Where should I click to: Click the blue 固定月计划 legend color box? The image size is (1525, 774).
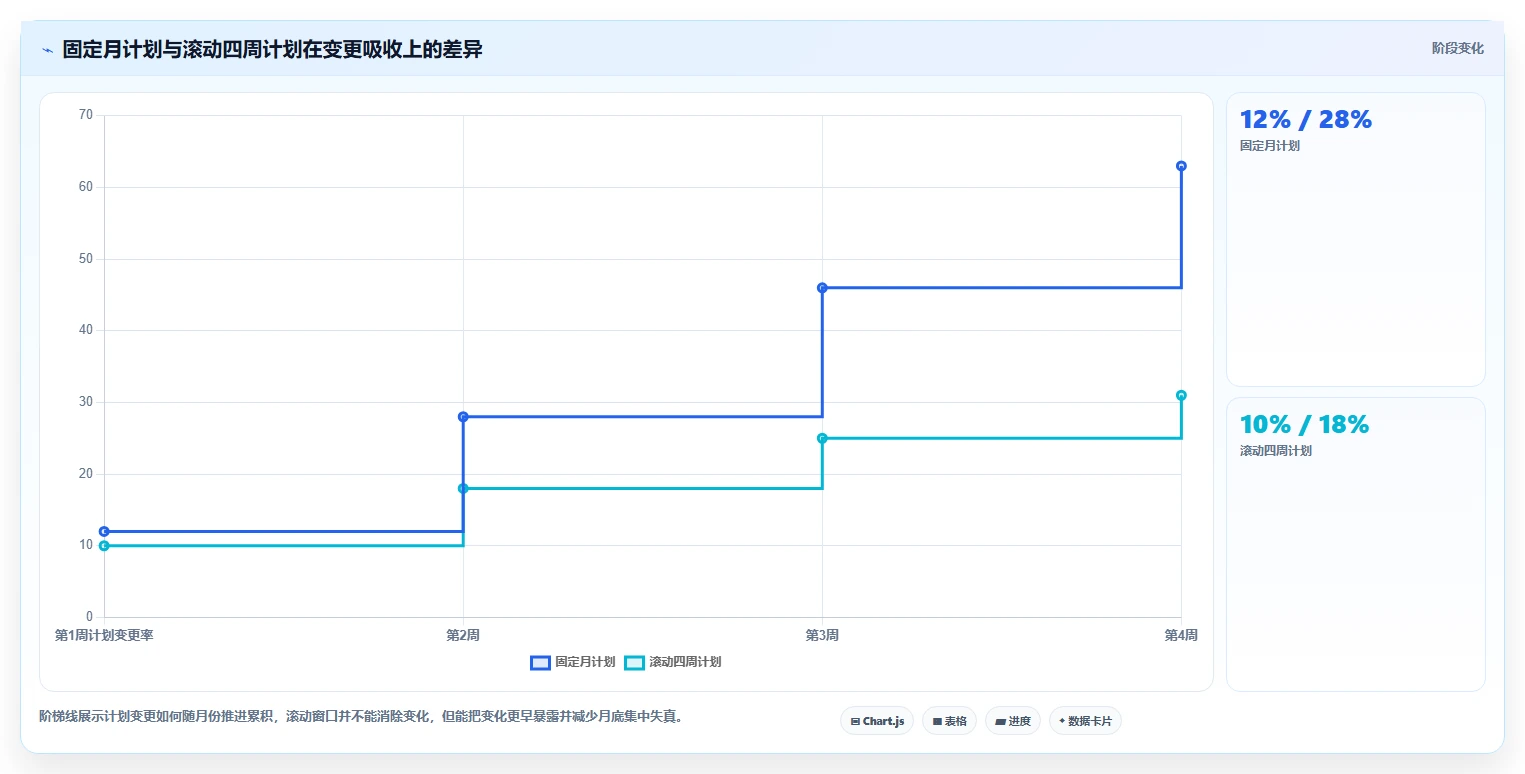540,662
